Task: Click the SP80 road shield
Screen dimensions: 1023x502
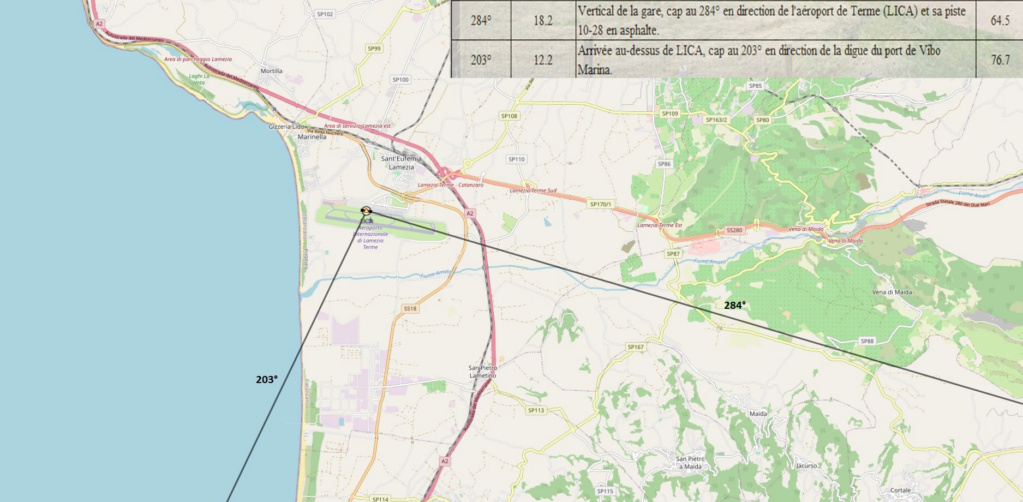Action: click(x=762, y=120)
